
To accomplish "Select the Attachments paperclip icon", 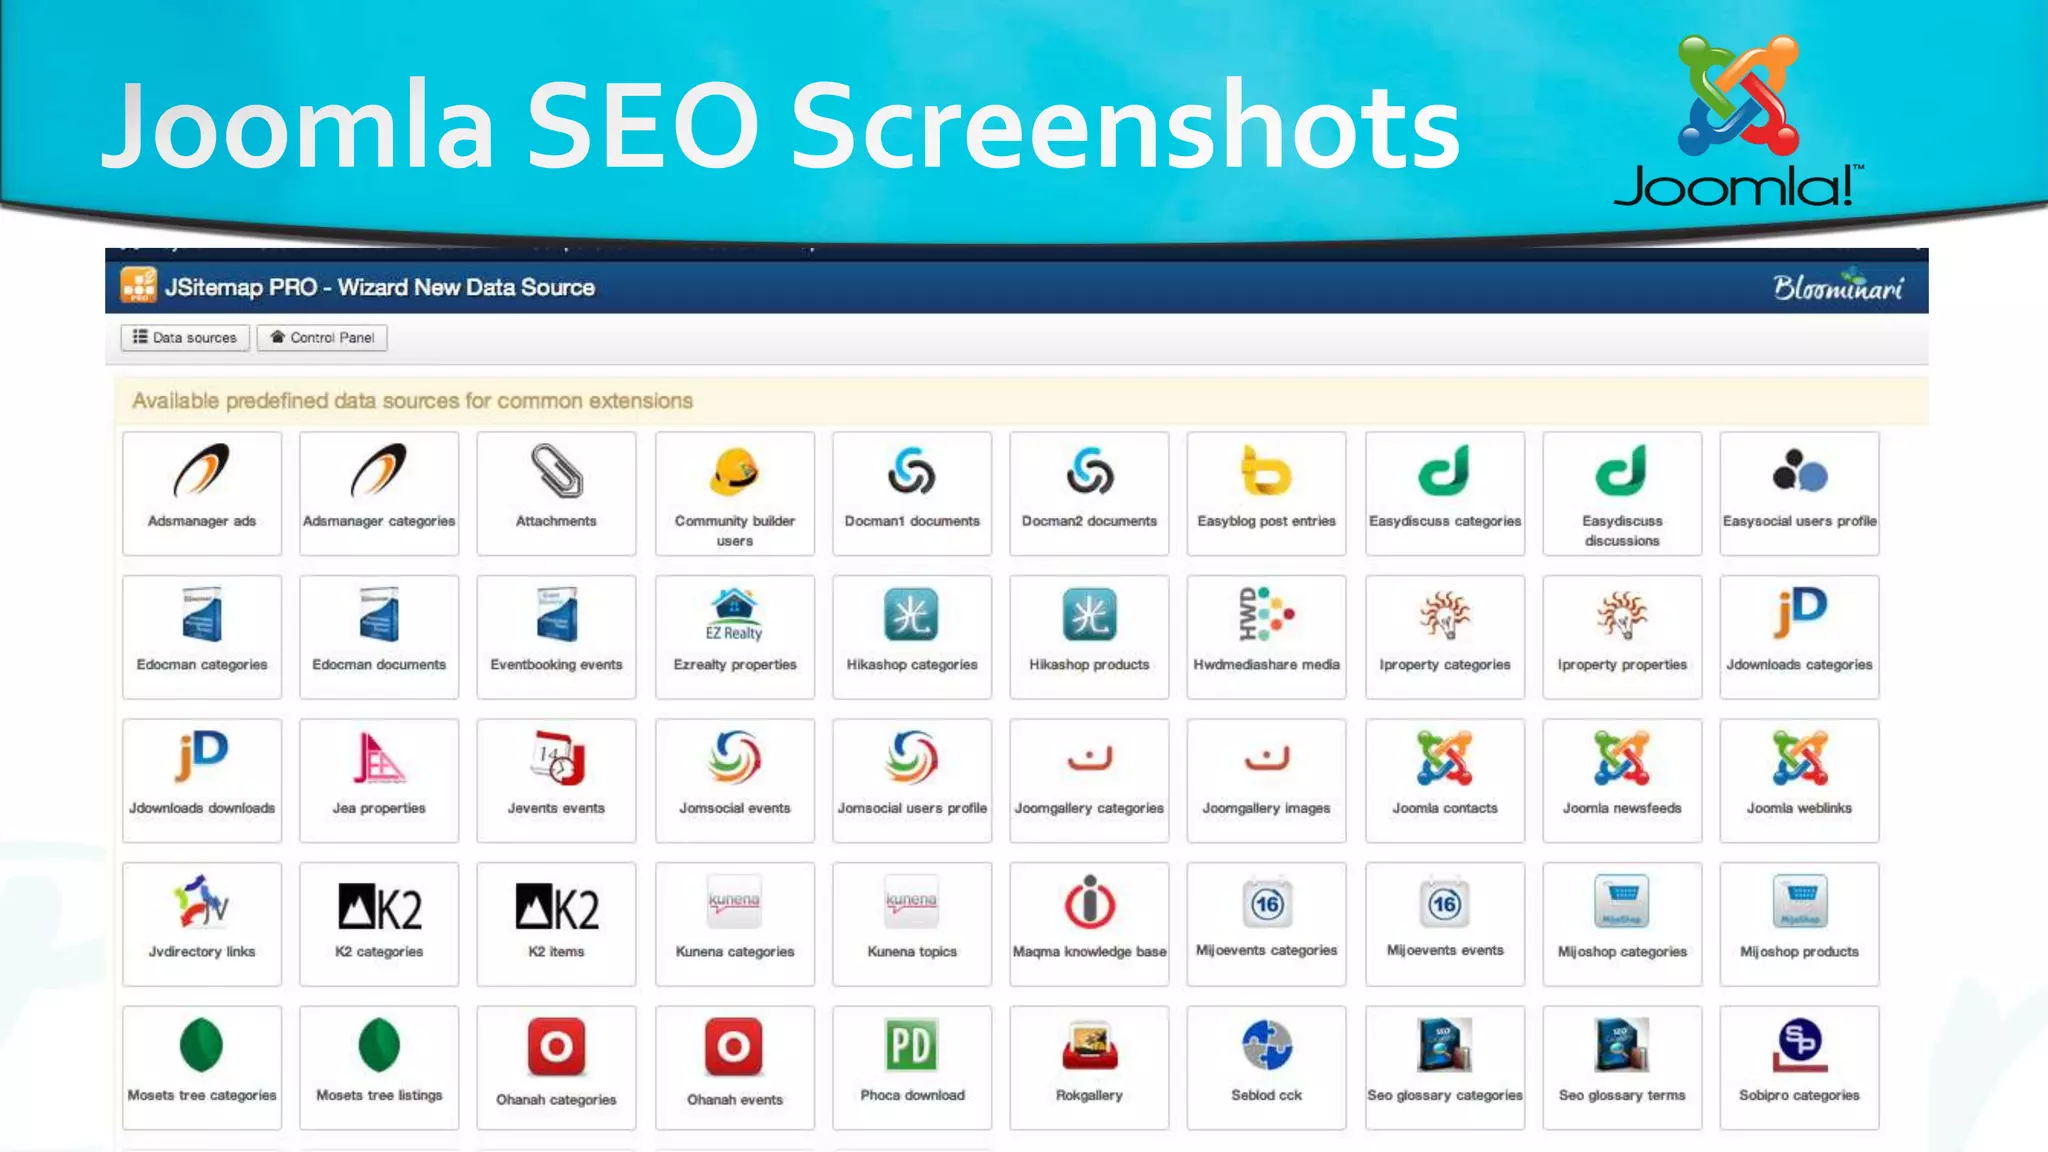I will tap(556, 472).
